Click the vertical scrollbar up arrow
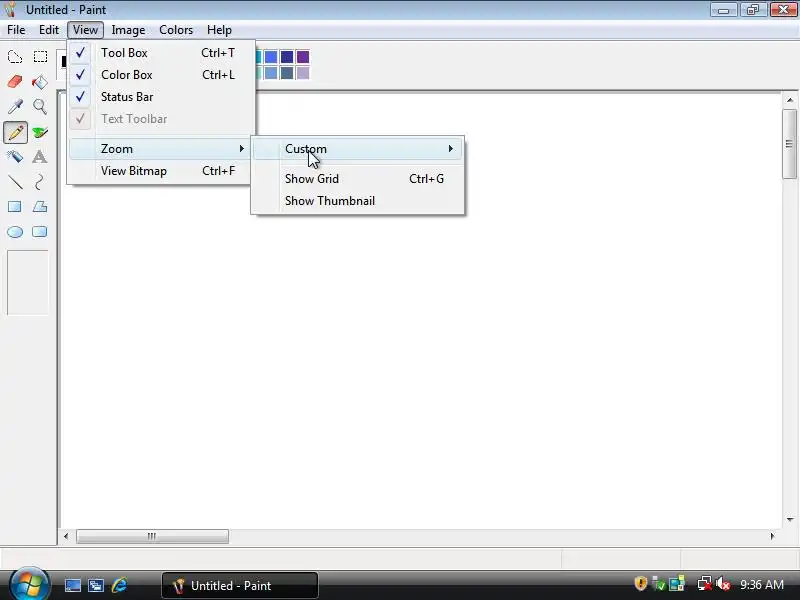This screenshot has width=800, height=600. pos(790,100)
